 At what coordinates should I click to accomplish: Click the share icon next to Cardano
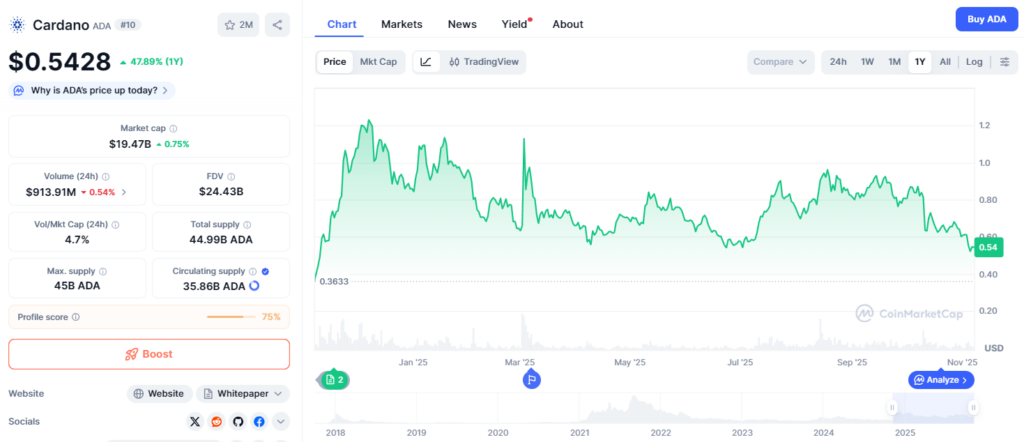click(277, 24)
